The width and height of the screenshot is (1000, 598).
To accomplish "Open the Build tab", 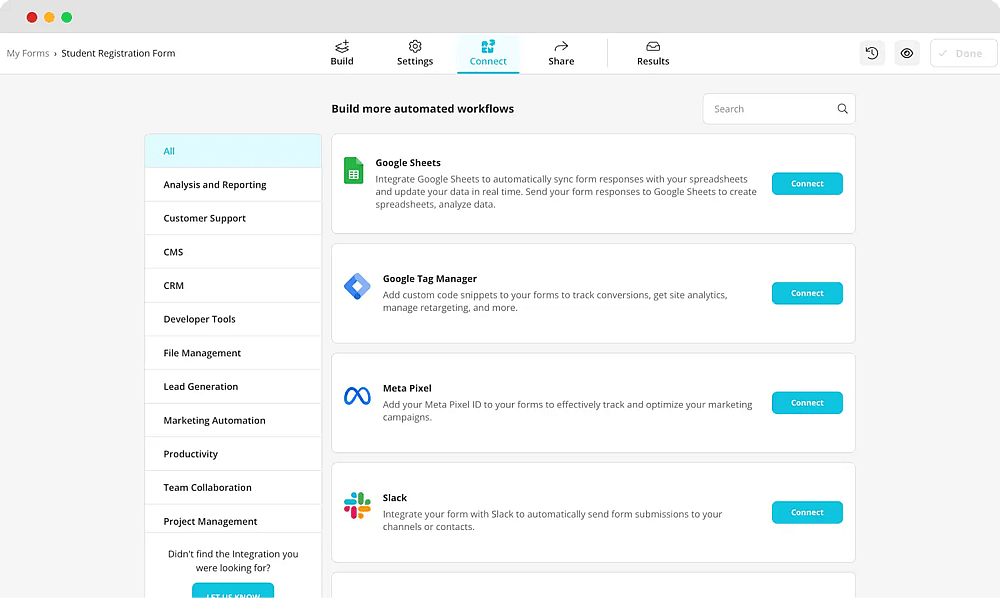I will pyautogui.click(x=342, y=54).
